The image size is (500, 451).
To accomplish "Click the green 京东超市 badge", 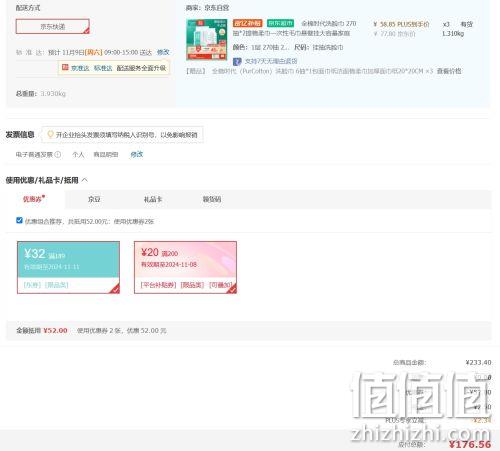I will coord(281,23).
